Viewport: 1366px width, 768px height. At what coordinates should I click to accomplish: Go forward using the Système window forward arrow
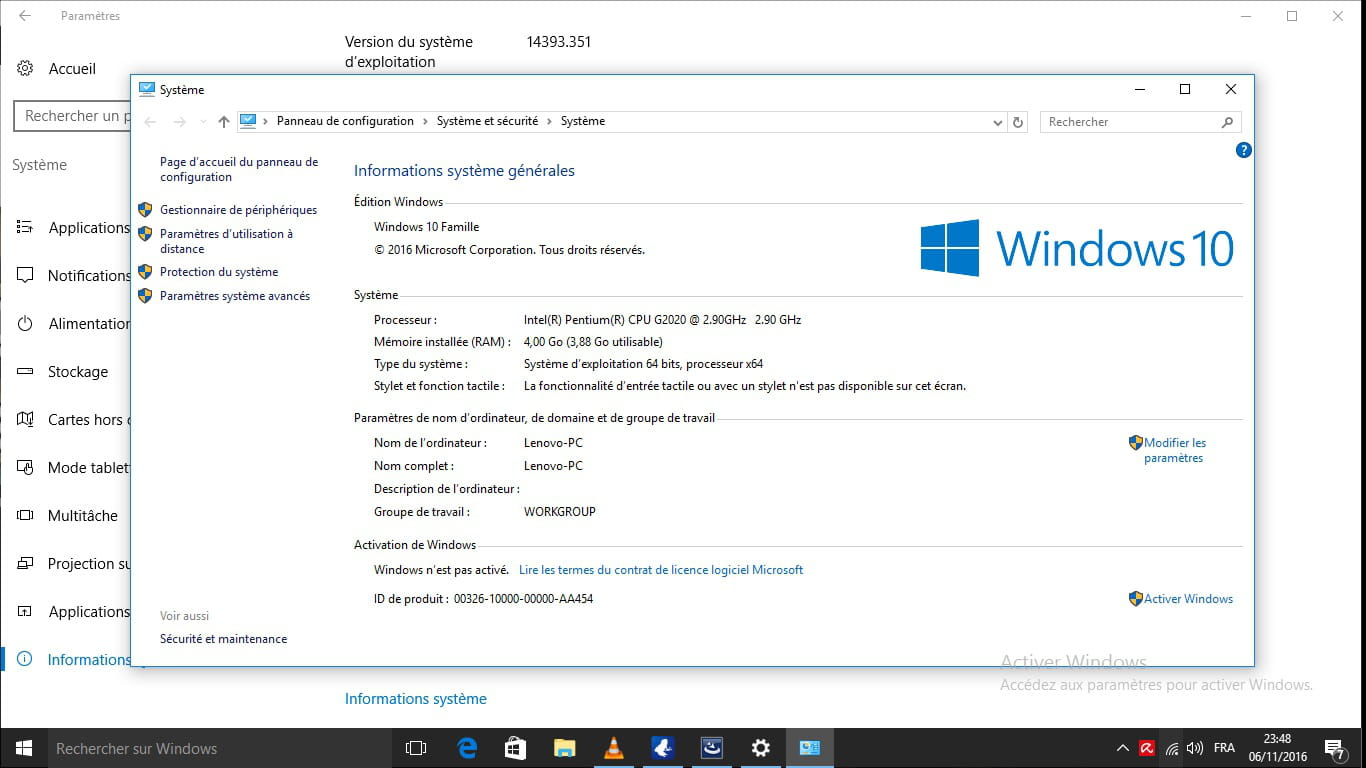pyautogui.click(x=180, y=122)
